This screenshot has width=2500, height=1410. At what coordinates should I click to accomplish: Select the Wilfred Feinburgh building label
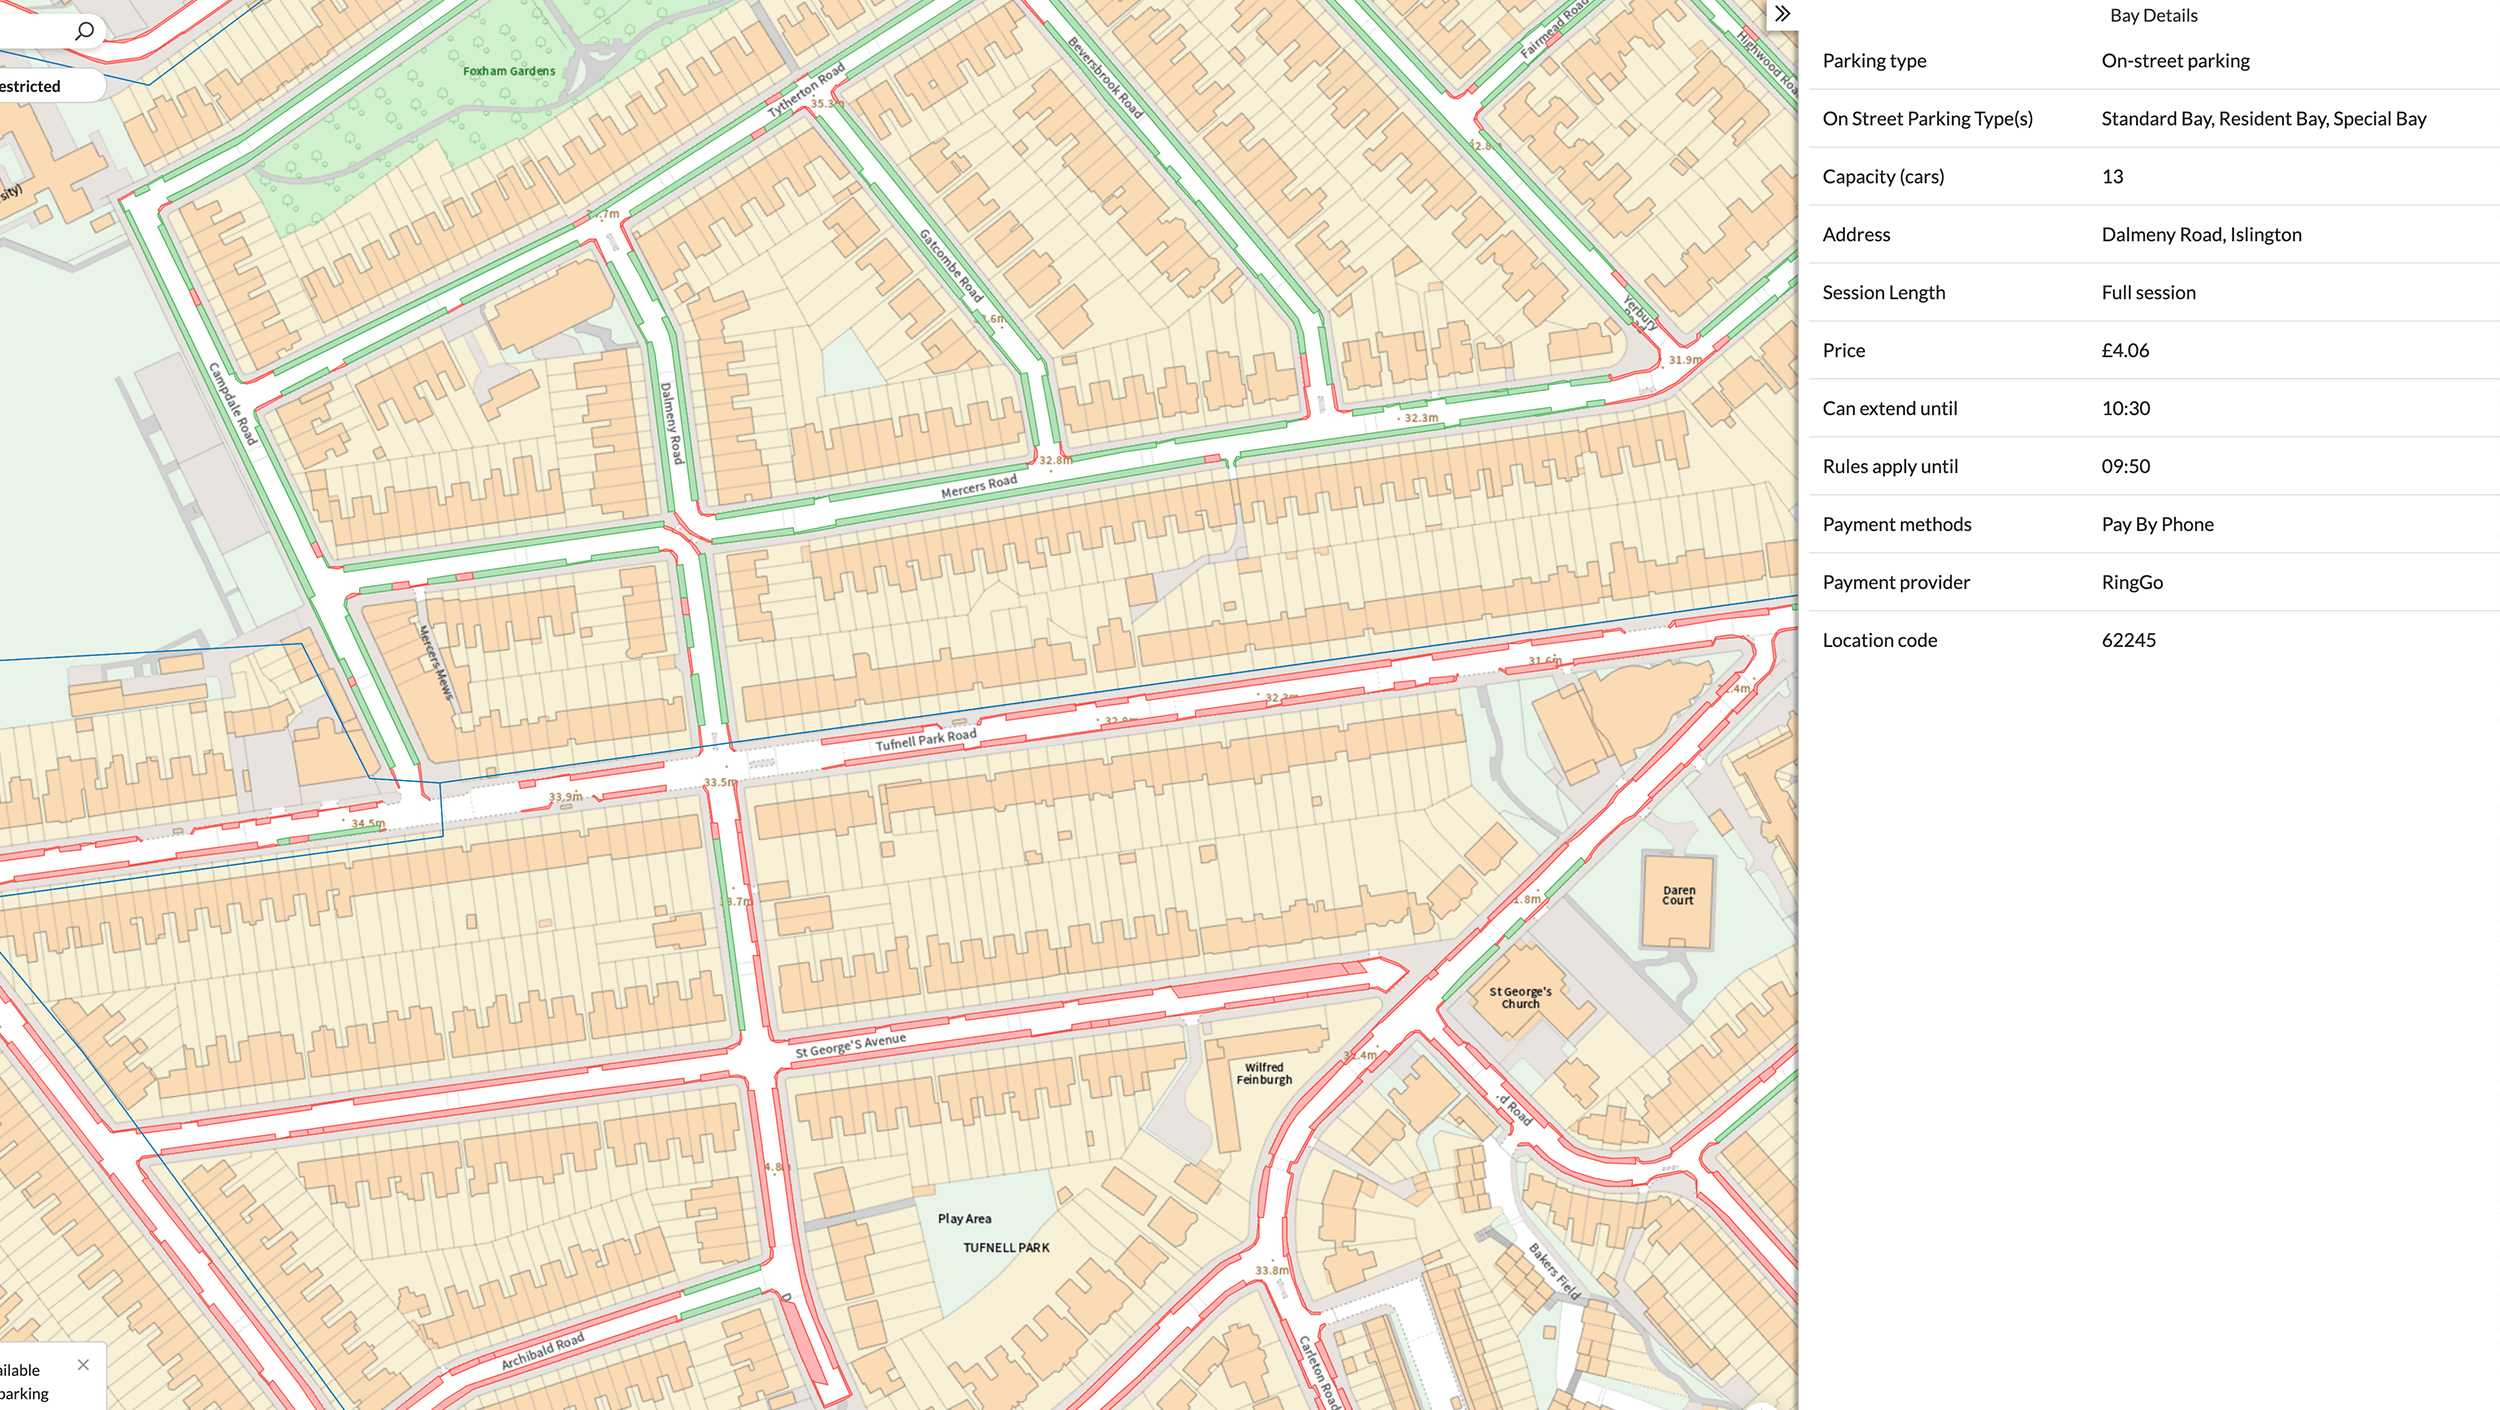click(1264, 1073)
